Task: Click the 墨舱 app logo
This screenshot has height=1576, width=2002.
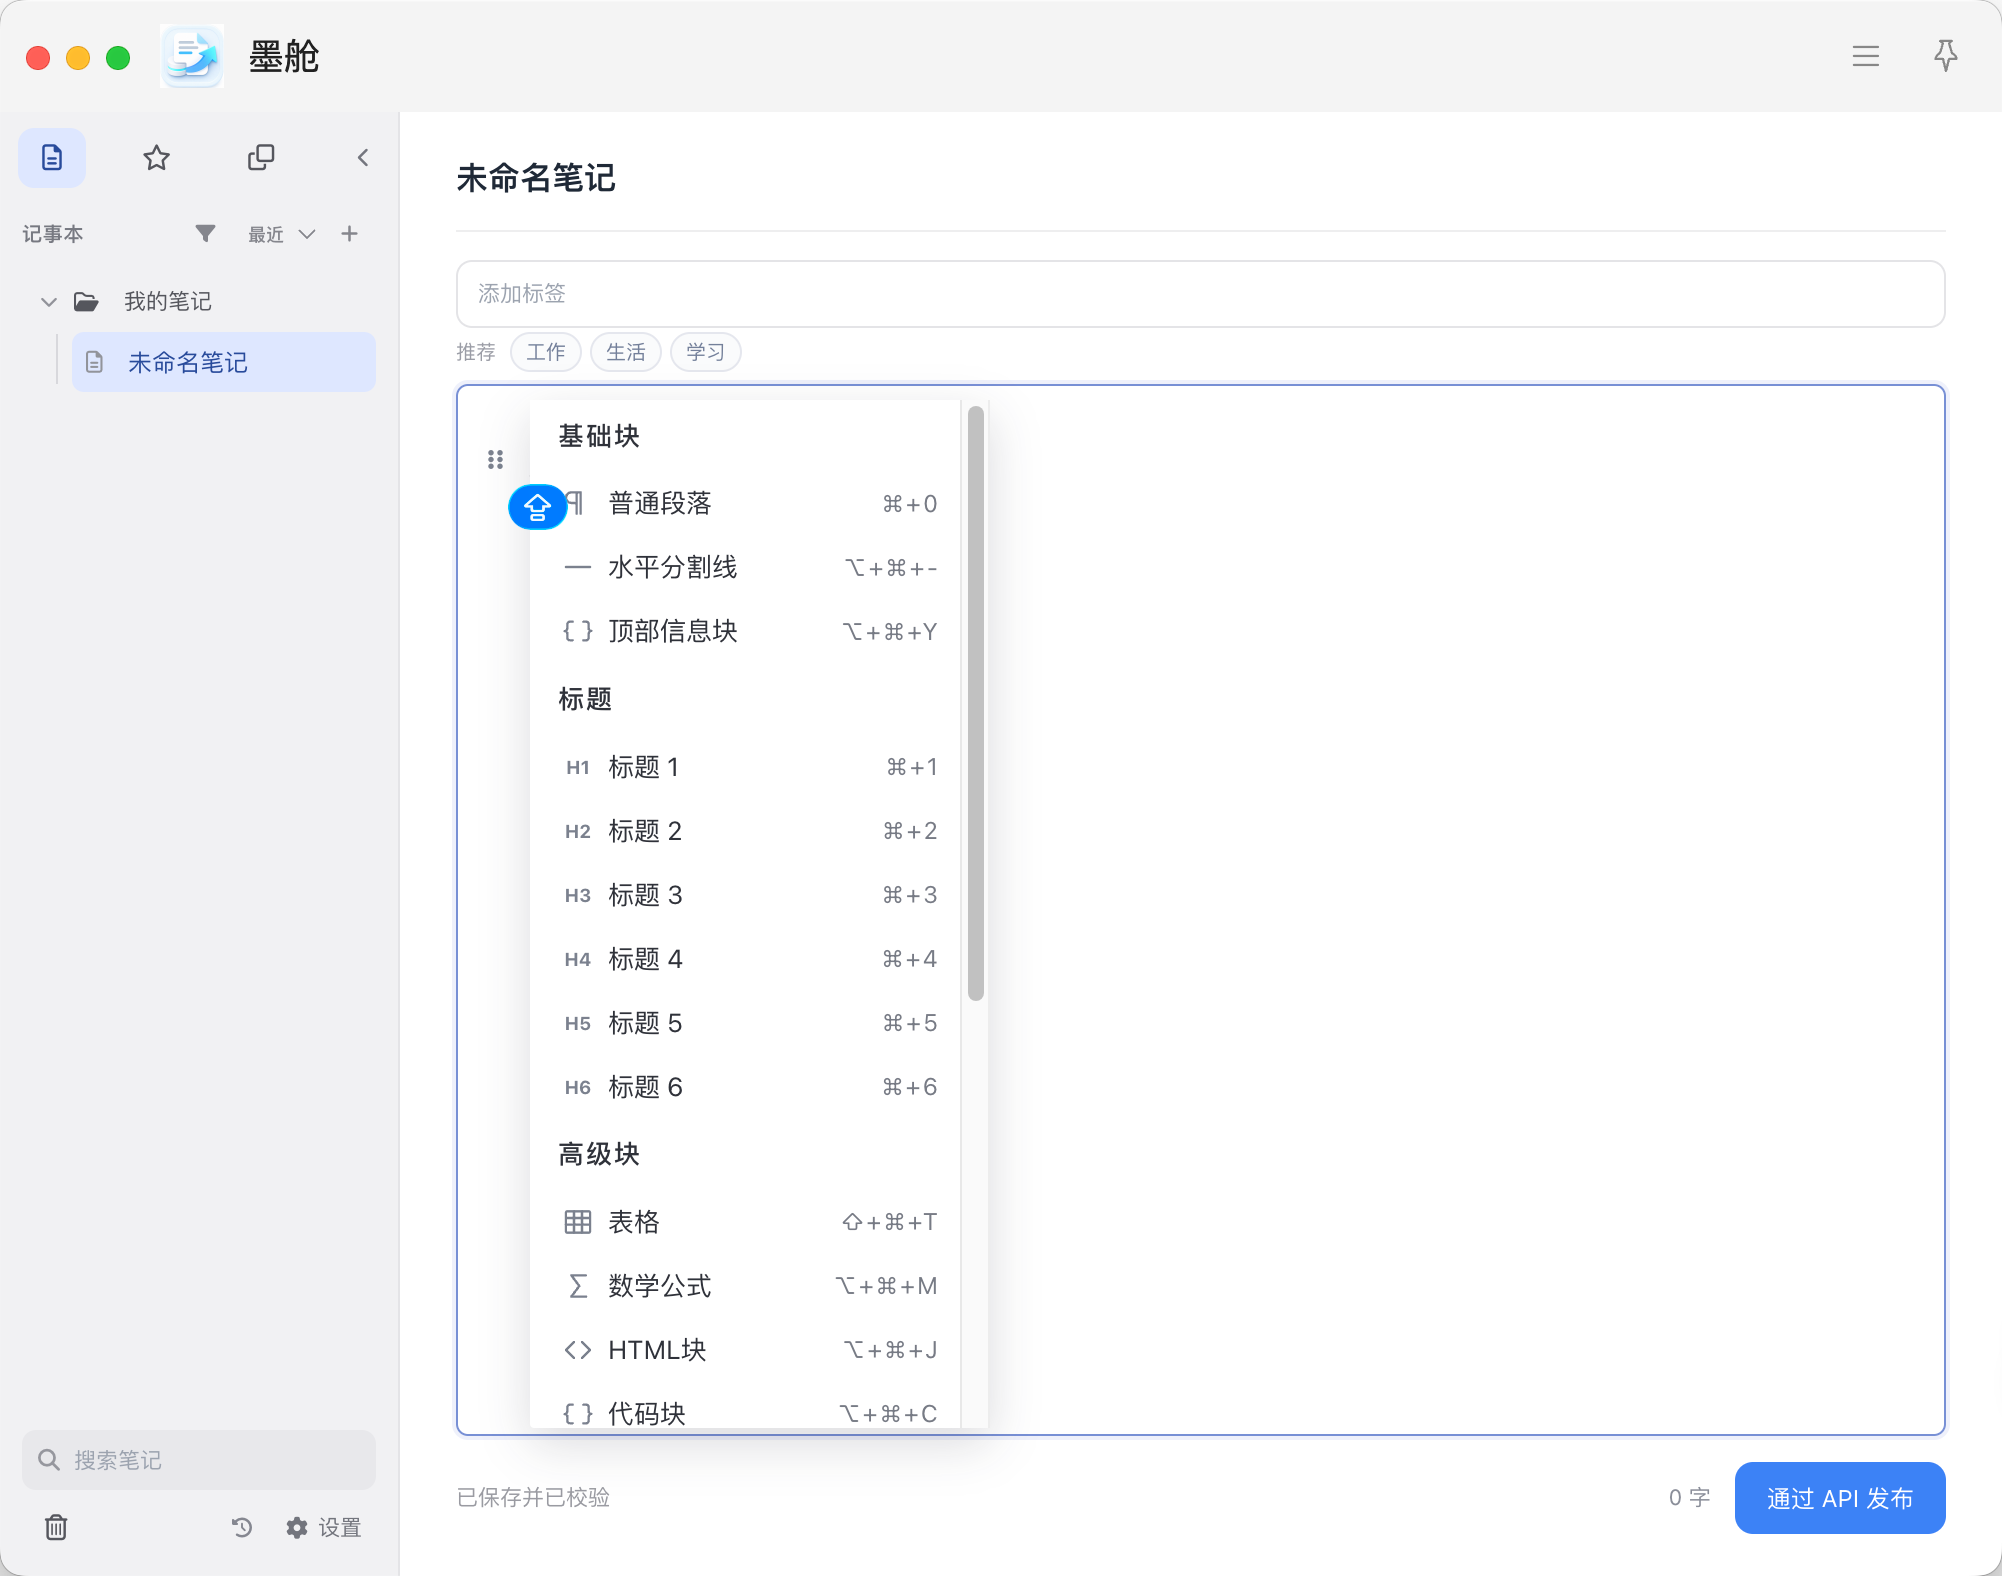Action: (192, 56)
